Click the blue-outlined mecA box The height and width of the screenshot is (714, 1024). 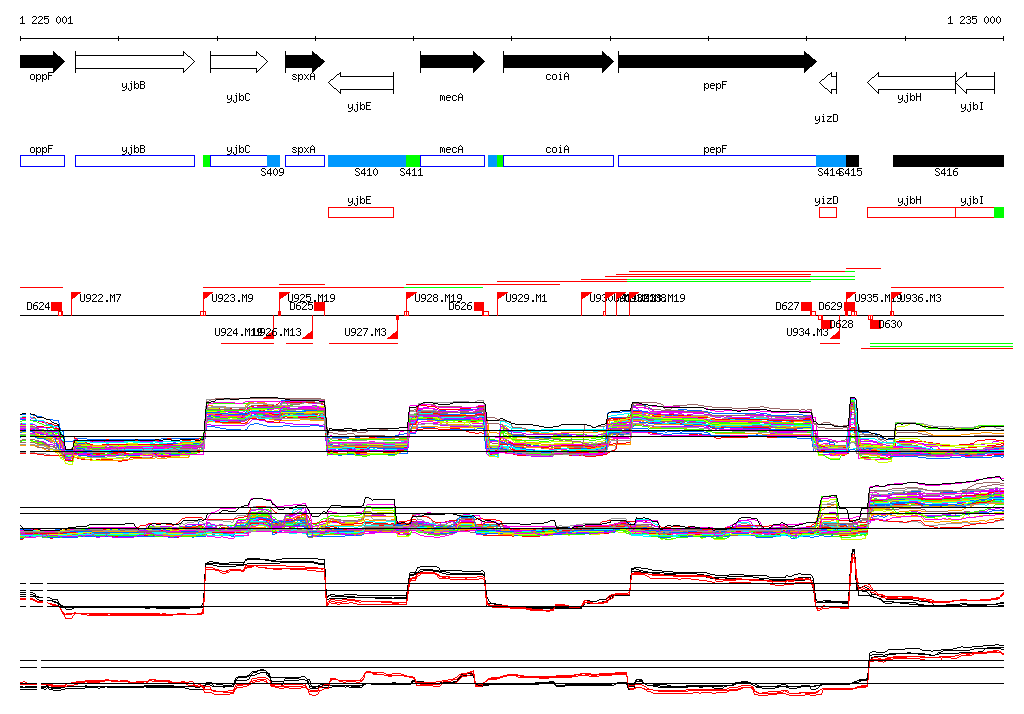pyautogui.click(x=453, y=161)
